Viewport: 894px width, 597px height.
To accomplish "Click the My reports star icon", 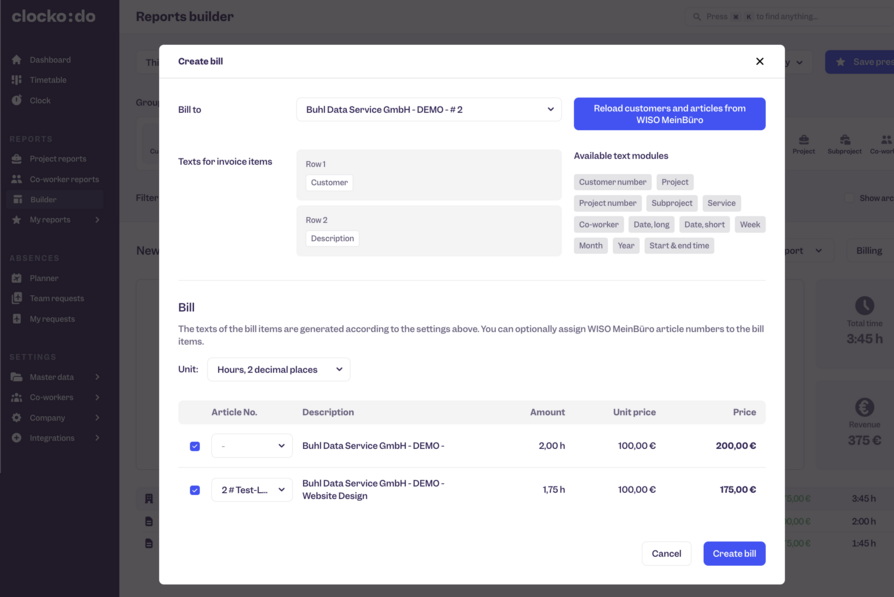I will click(x=17, y=220).
